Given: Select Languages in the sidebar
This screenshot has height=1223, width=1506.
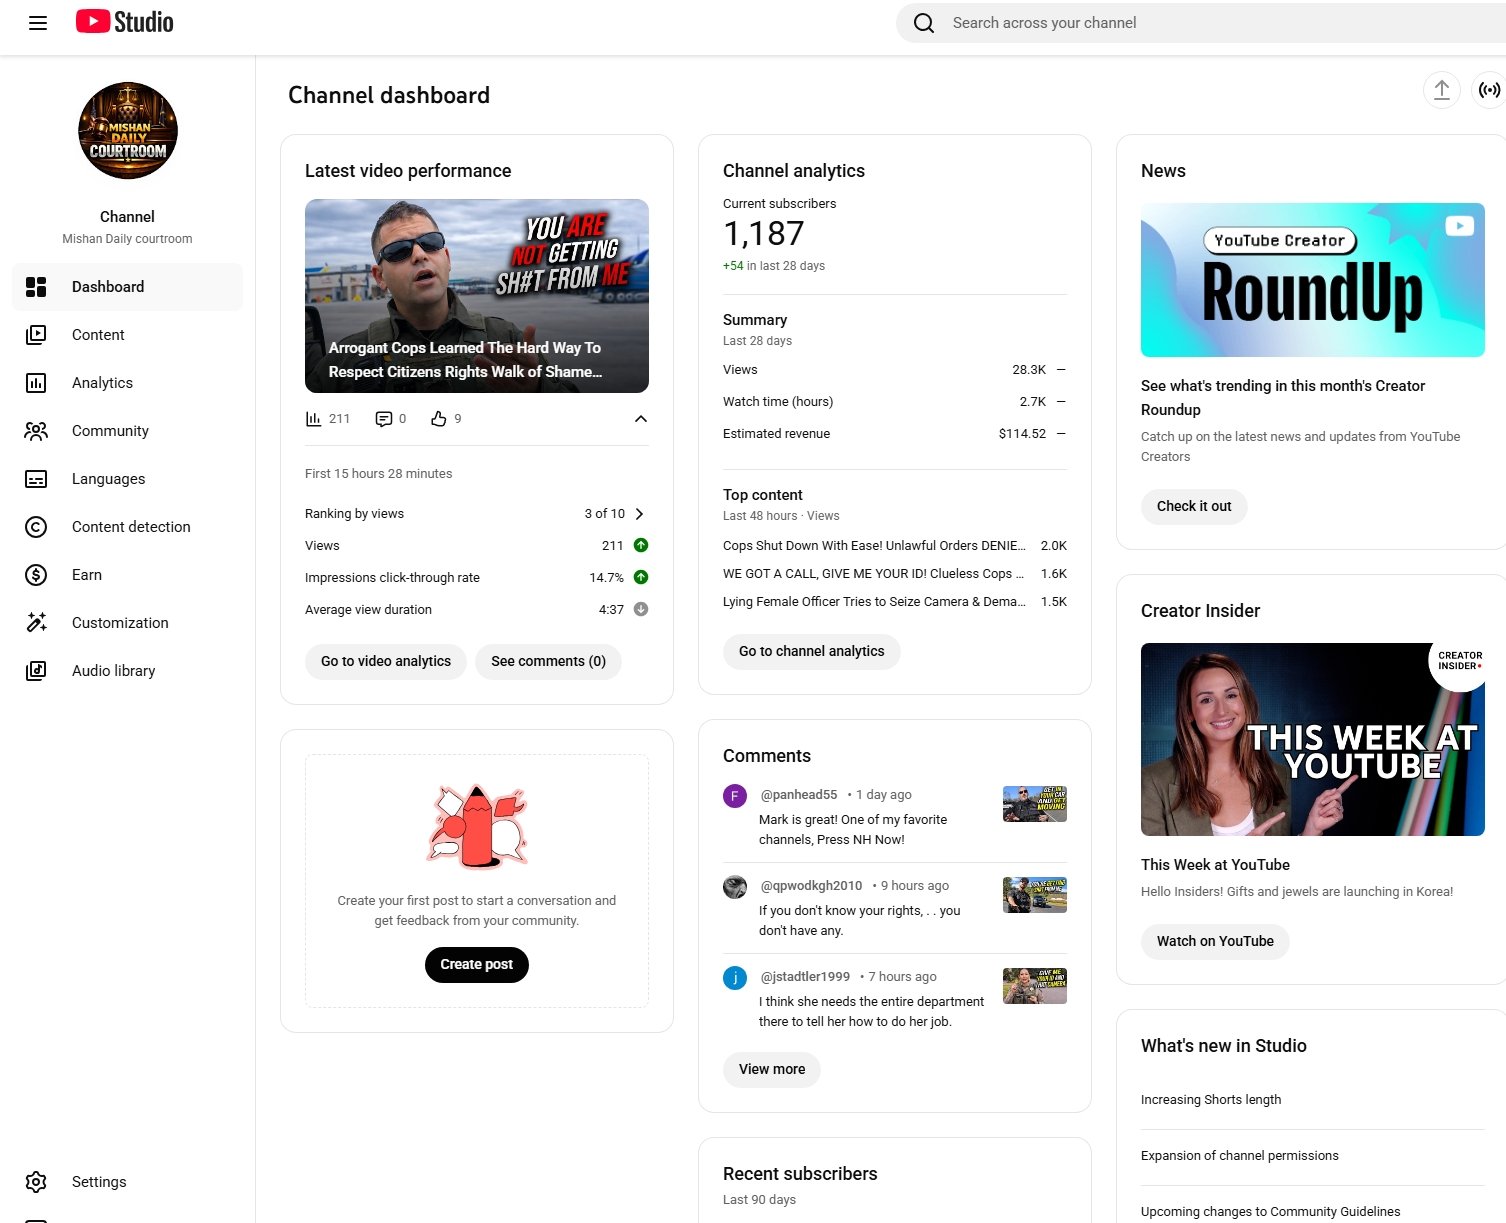Looking at the screenshot, I should (x=108, y=479).
